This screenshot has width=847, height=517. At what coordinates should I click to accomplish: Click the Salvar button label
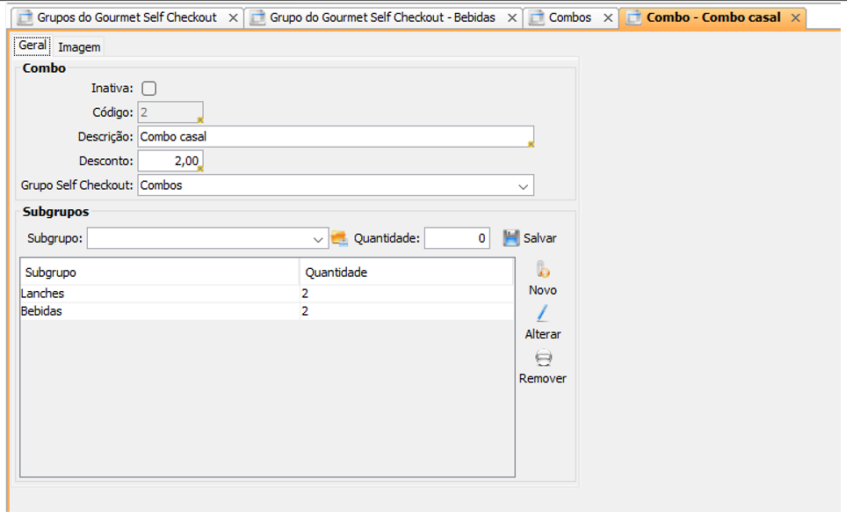point(540,238)
